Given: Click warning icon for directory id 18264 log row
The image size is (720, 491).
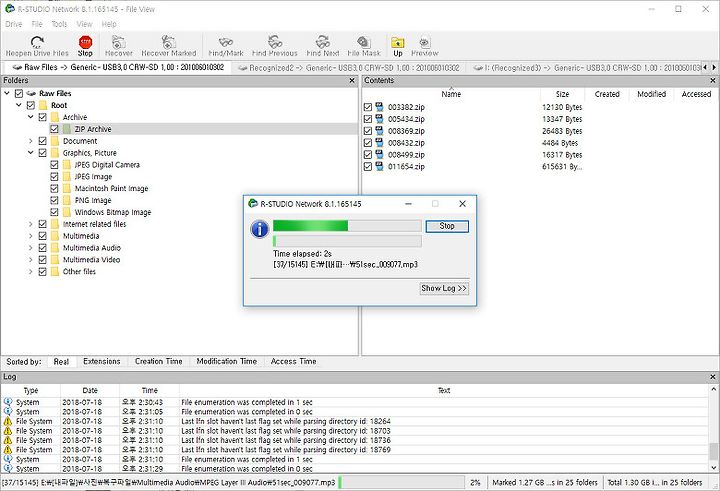Looking at the screenshot, I should (8, 421).
